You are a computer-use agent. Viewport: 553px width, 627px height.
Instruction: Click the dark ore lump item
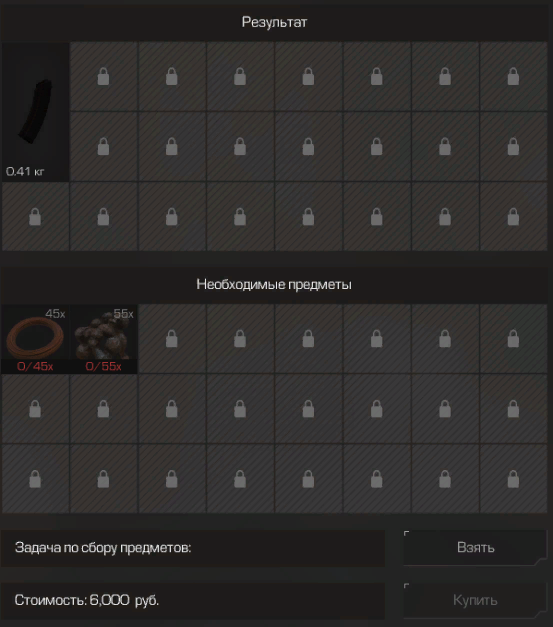coord(104,338)
